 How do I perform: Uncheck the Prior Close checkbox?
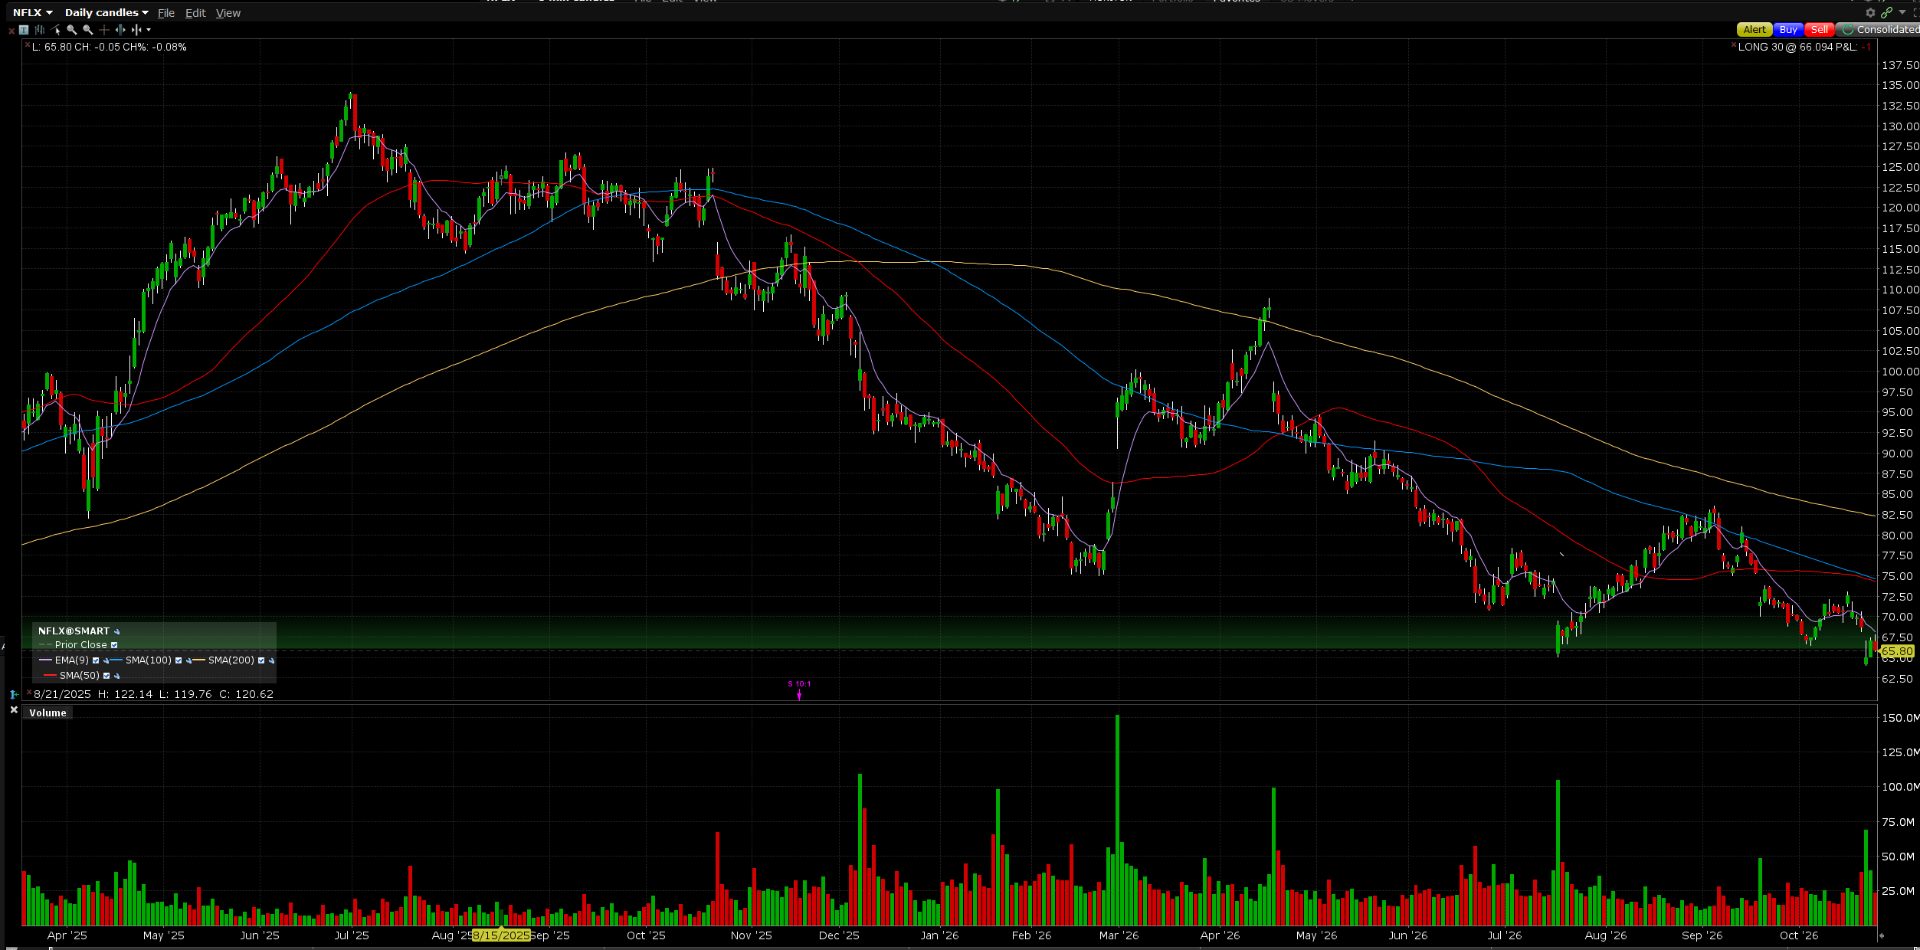(x=114, y=645)
